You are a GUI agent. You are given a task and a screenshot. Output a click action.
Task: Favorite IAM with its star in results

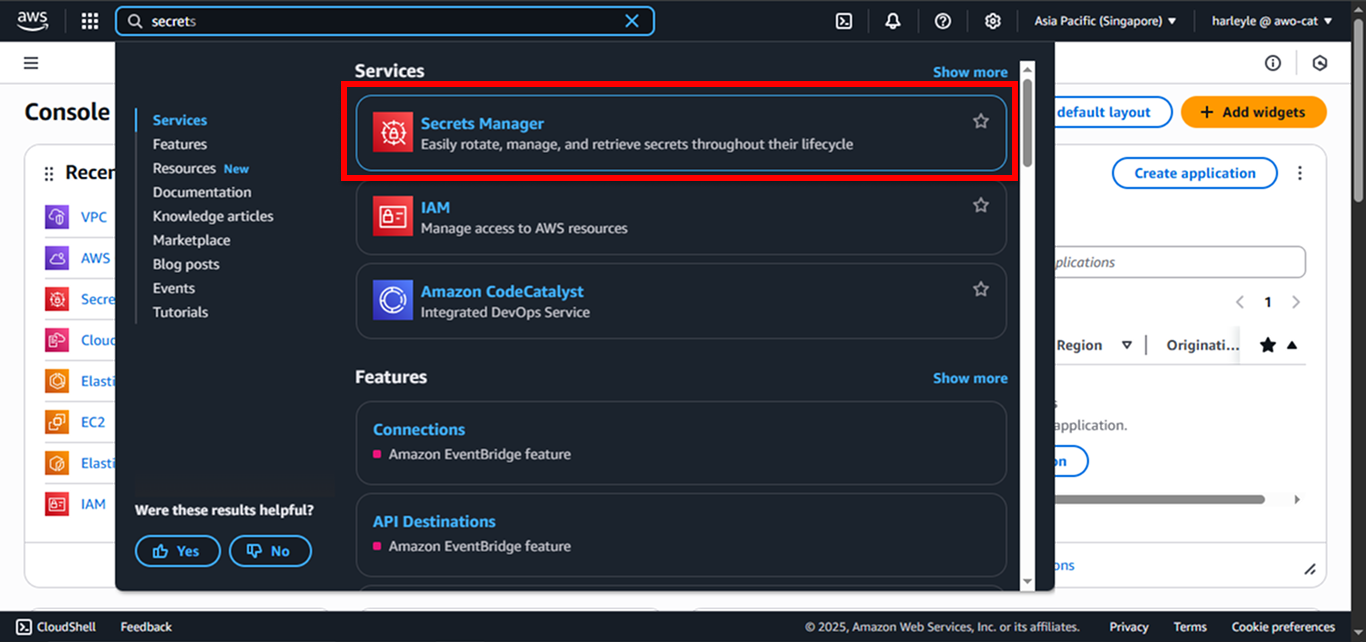coord(981,205)
